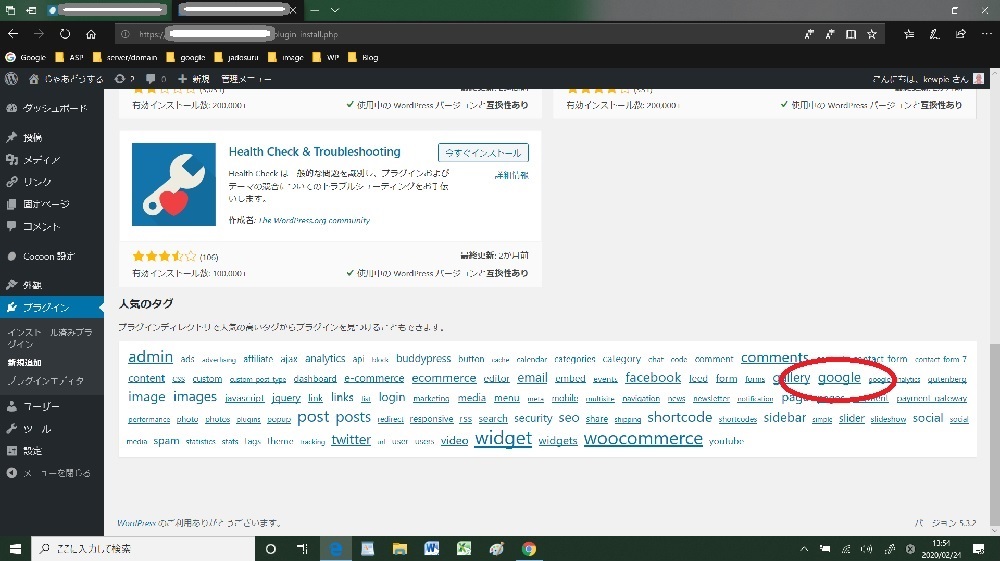Install Health Check plugin now (今すぐインストール)
This screenshot has height=561, width=1000.
click(483, 153)
